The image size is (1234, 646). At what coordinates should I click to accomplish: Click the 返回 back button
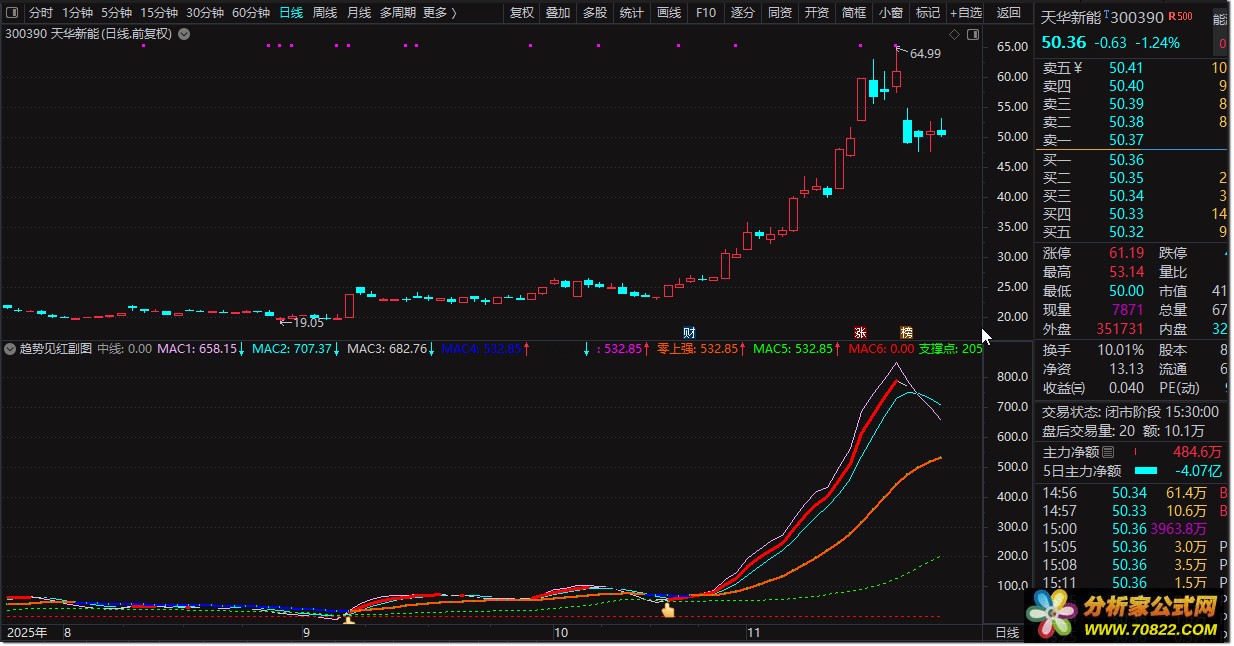point(1009,13)
